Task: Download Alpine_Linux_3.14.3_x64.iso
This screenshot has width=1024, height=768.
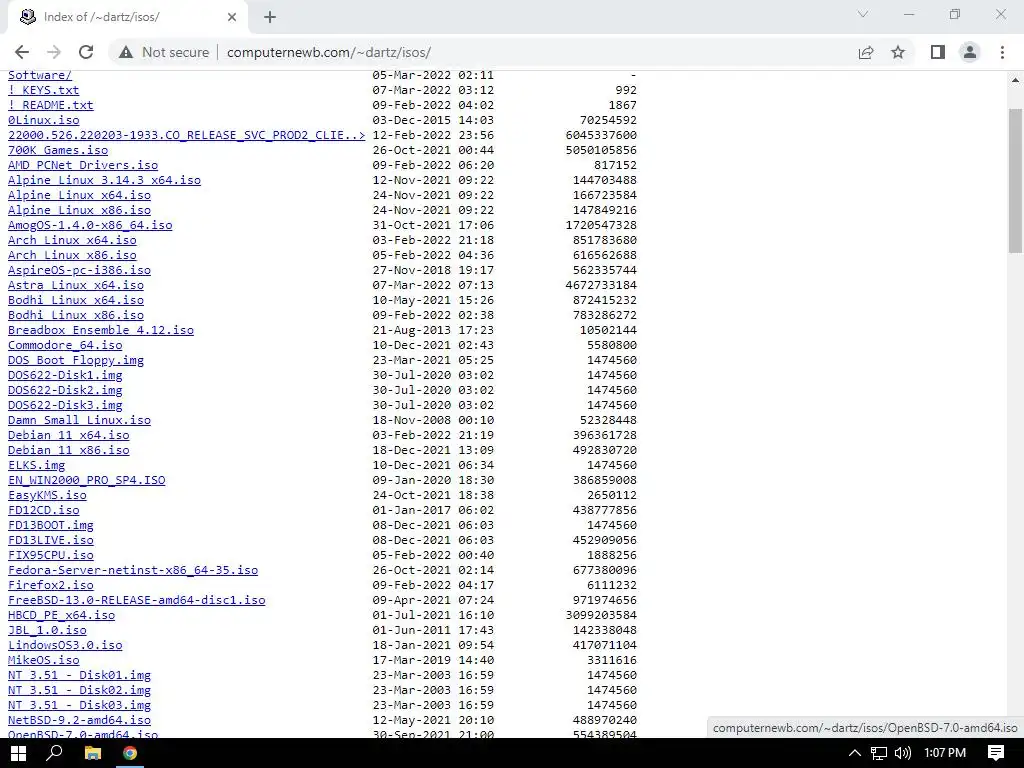Action: click(x=104, y=180)
